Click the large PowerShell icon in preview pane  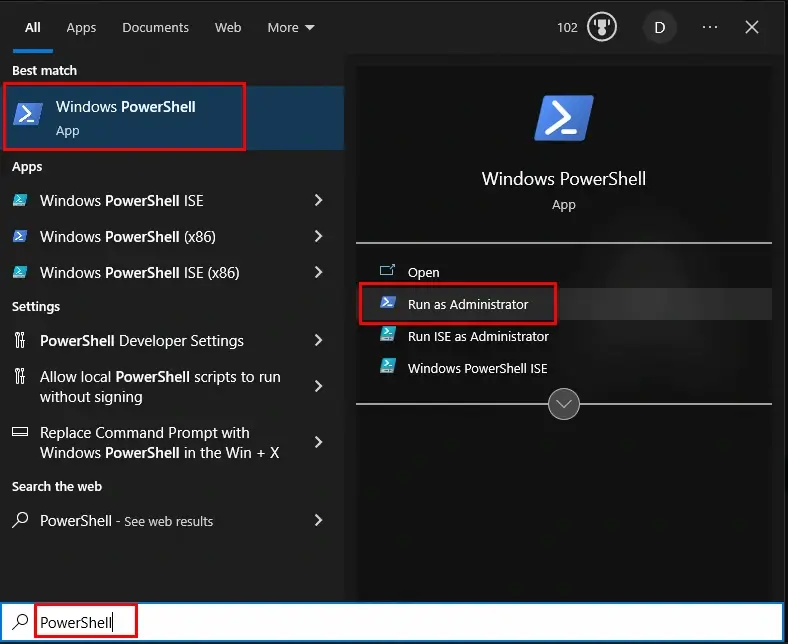click(x=563, y=118)
